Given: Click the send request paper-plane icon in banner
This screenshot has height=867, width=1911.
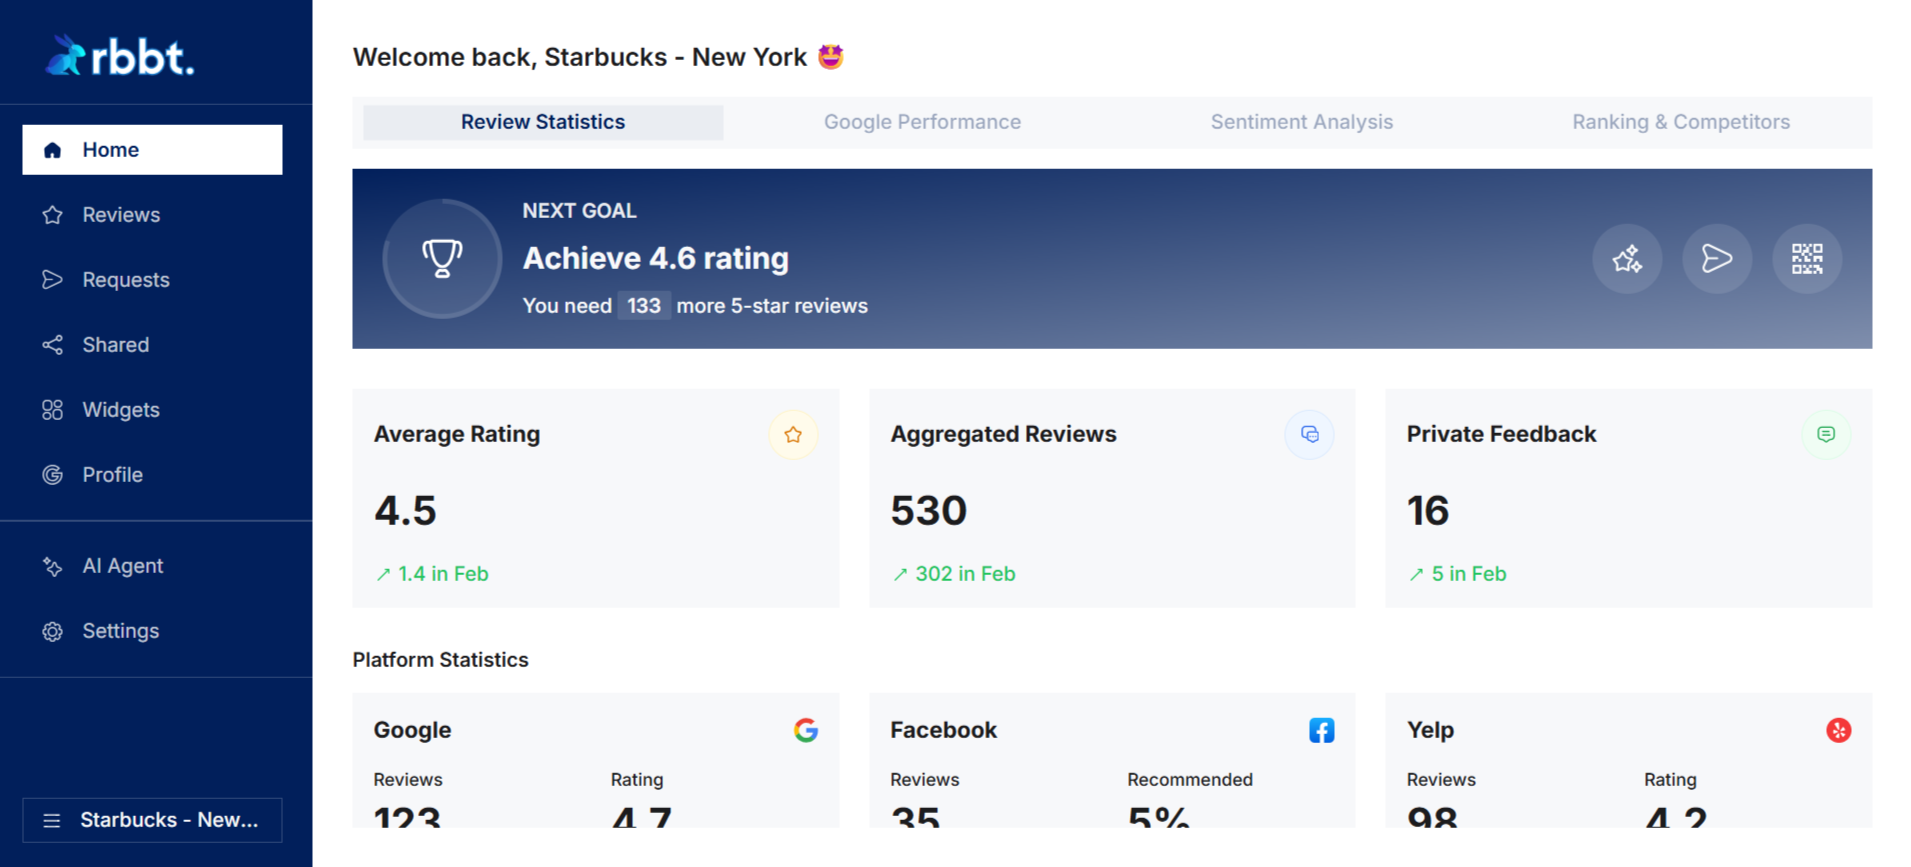Looking at the screenshot, I should coord(1717,259).
